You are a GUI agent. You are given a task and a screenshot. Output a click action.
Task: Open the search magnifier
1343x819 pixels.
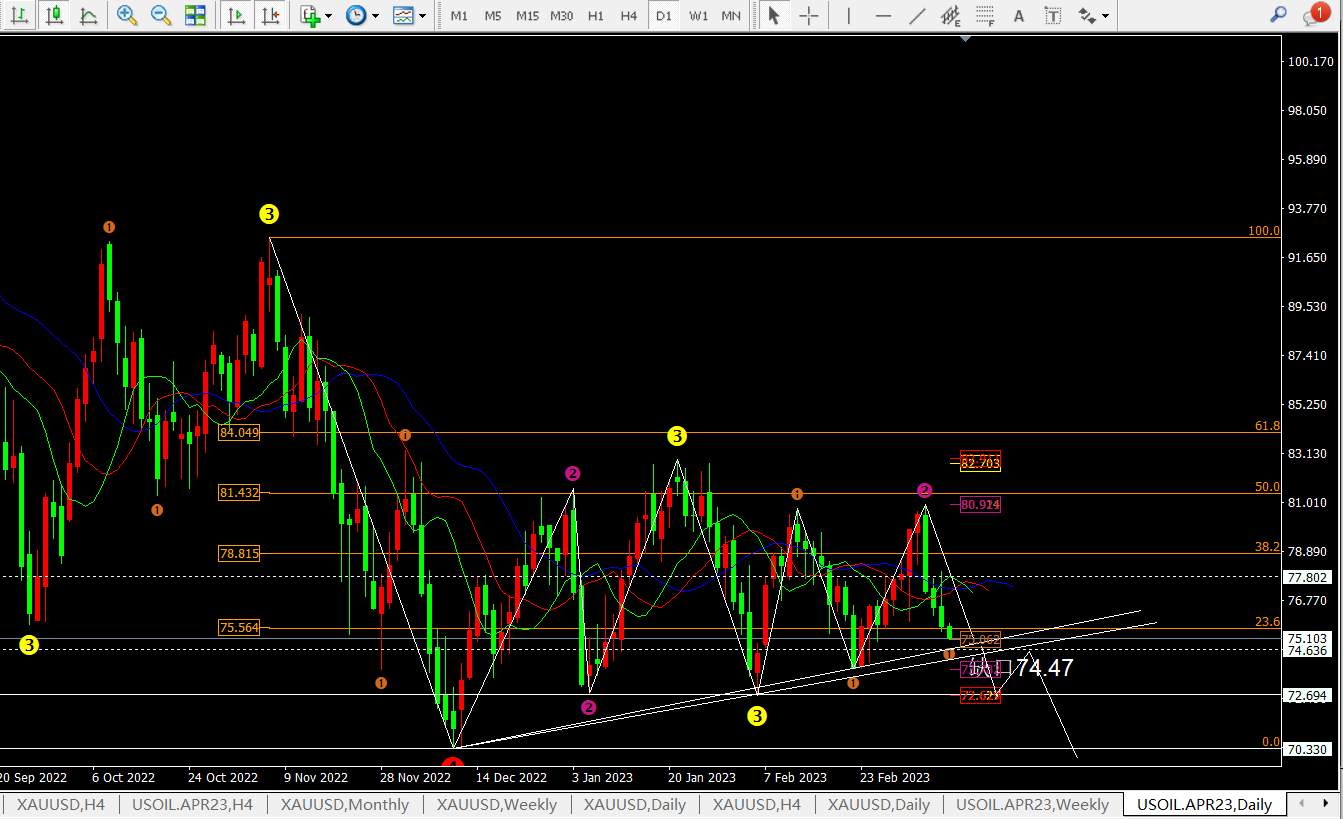click(1278, 15)
